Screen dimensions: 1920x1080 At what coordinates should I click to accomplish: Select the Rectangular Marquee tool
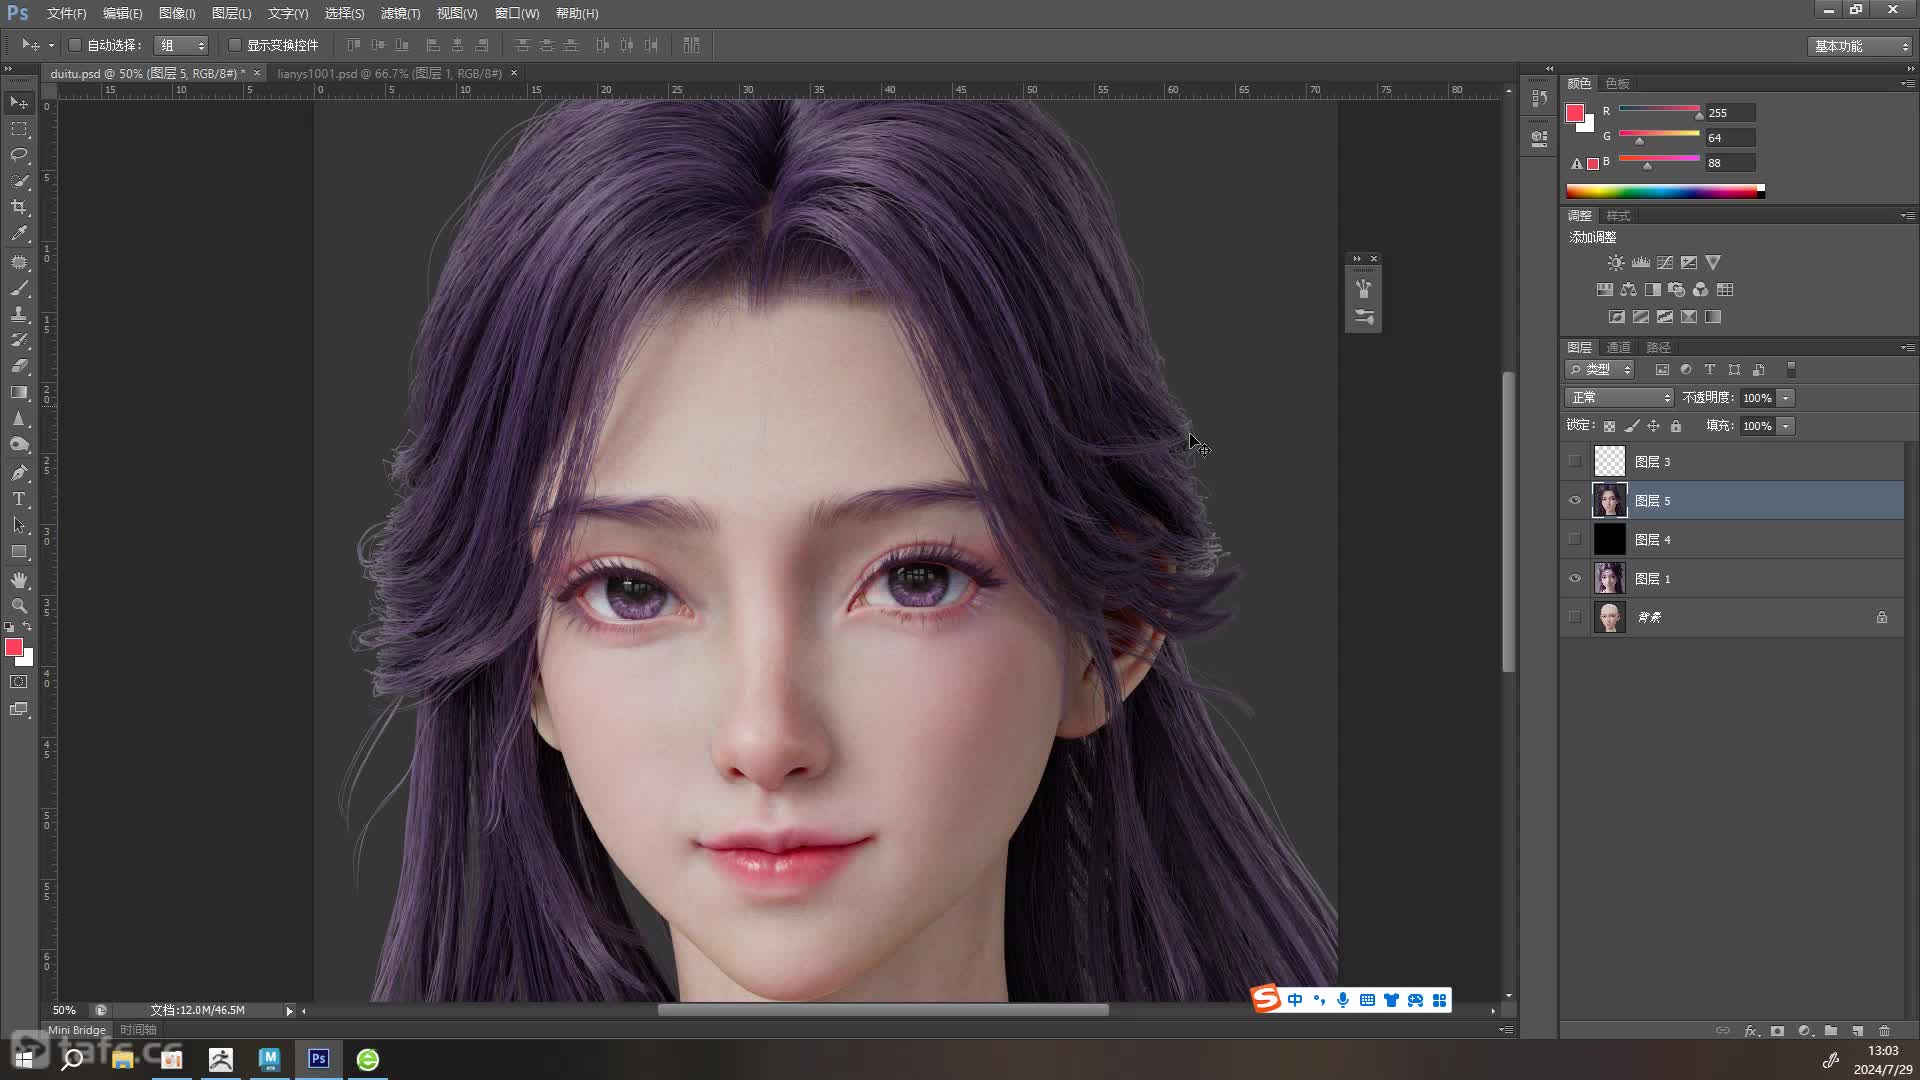[19, 129]
